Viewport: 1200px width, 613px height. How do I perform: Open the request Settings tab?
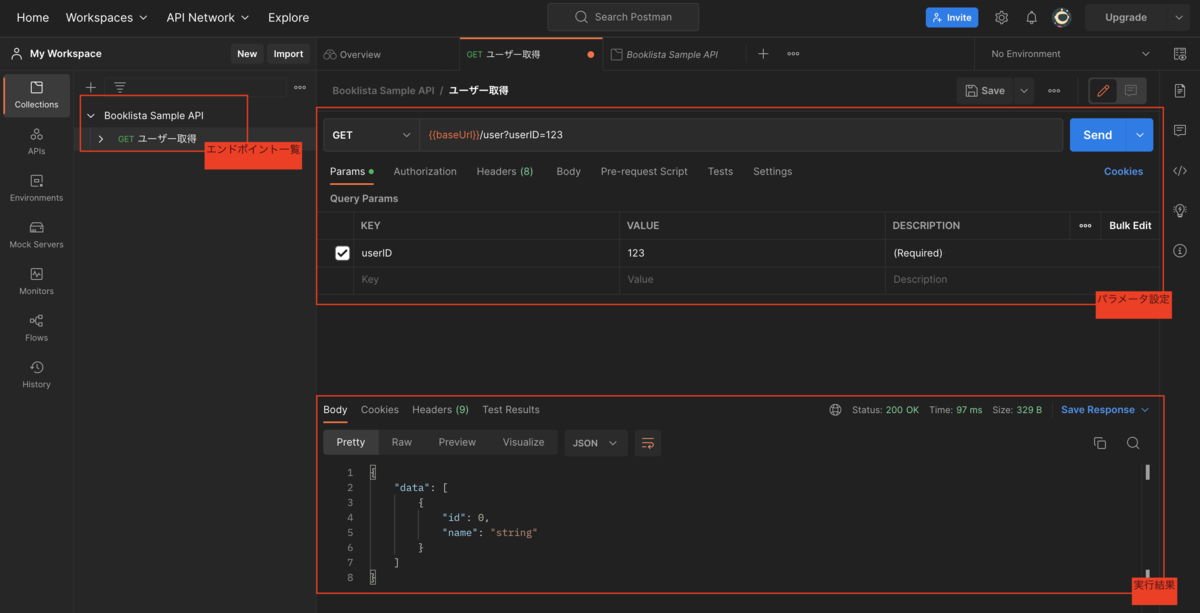point(772,172)
